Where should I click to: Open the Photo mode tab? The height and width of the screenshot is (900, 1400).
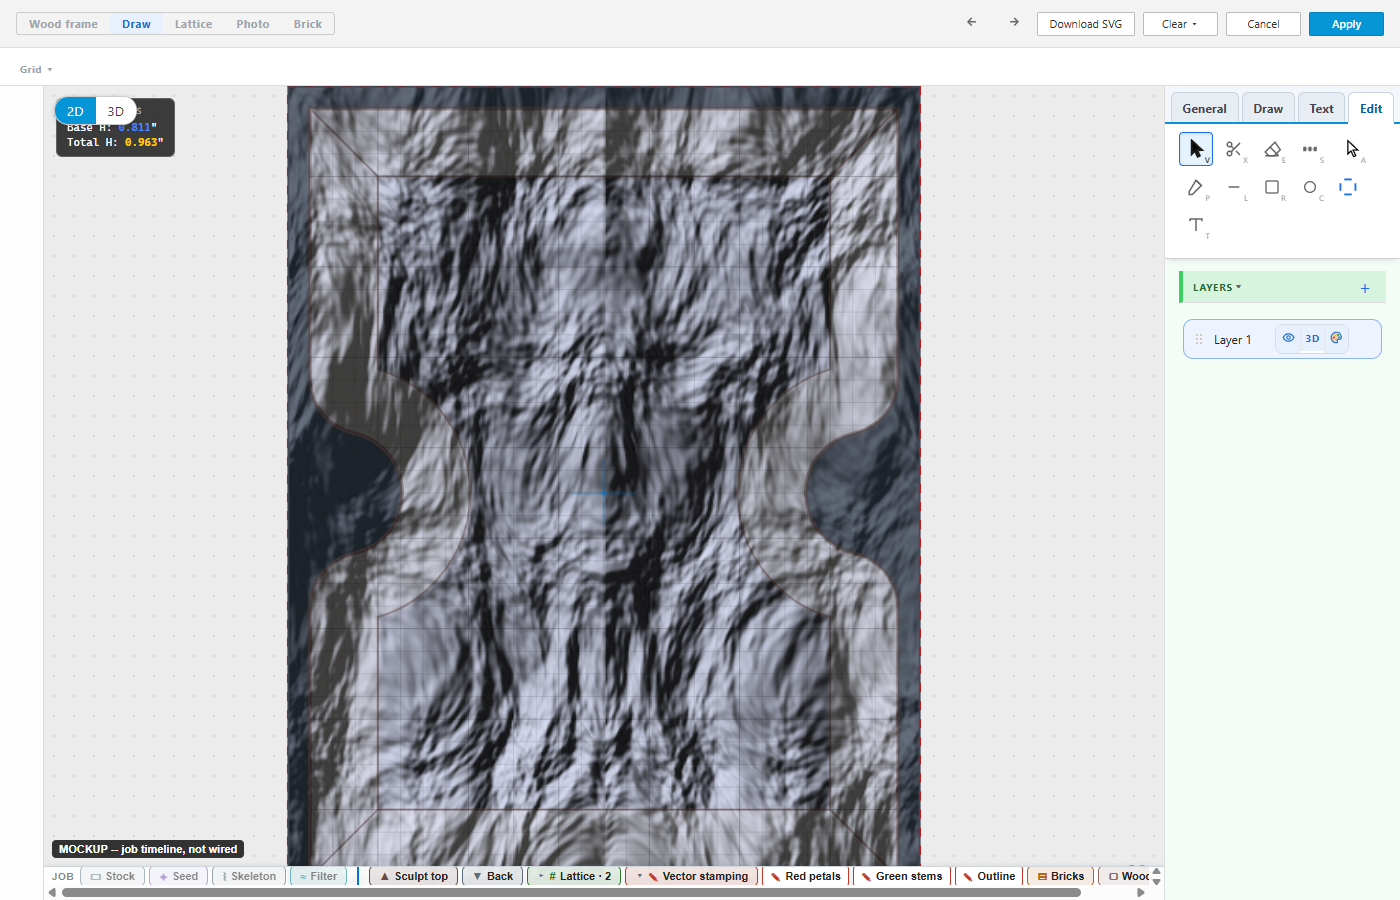[x=252, y=24]
